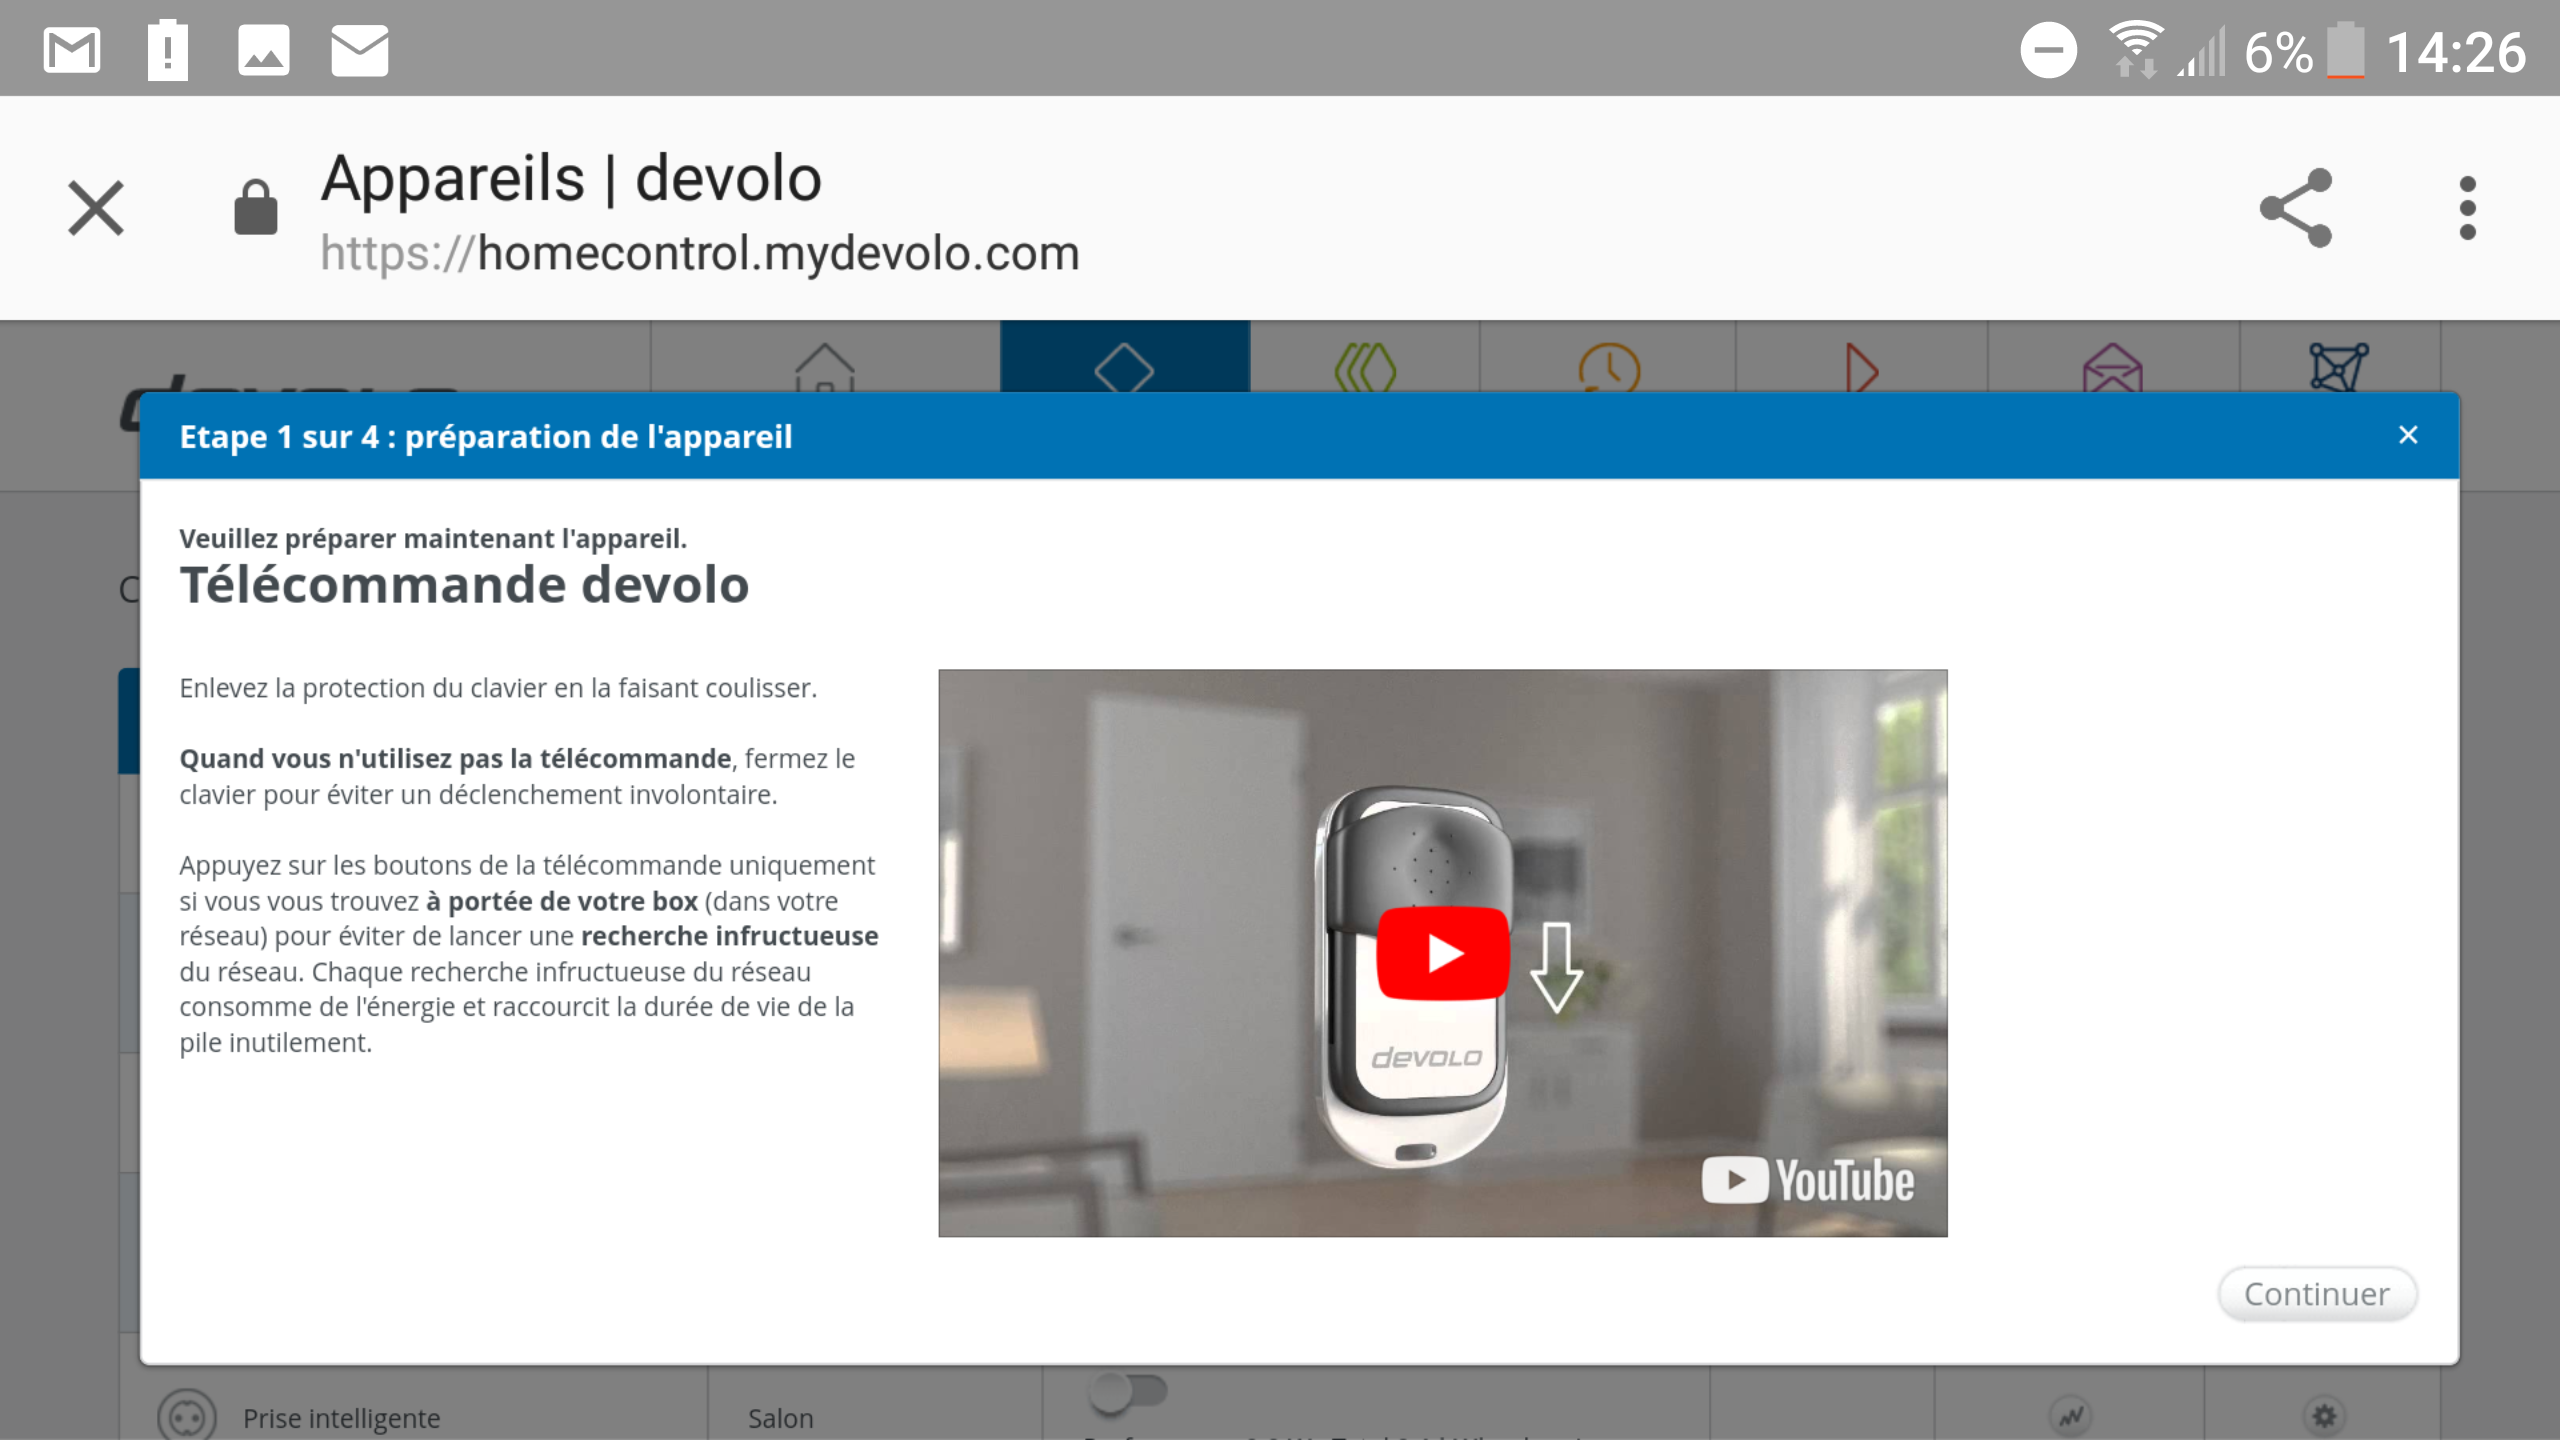2560x1440 pixels.
Task: Tap the do-not-disturb status icon
Action: pos(2048,50)
